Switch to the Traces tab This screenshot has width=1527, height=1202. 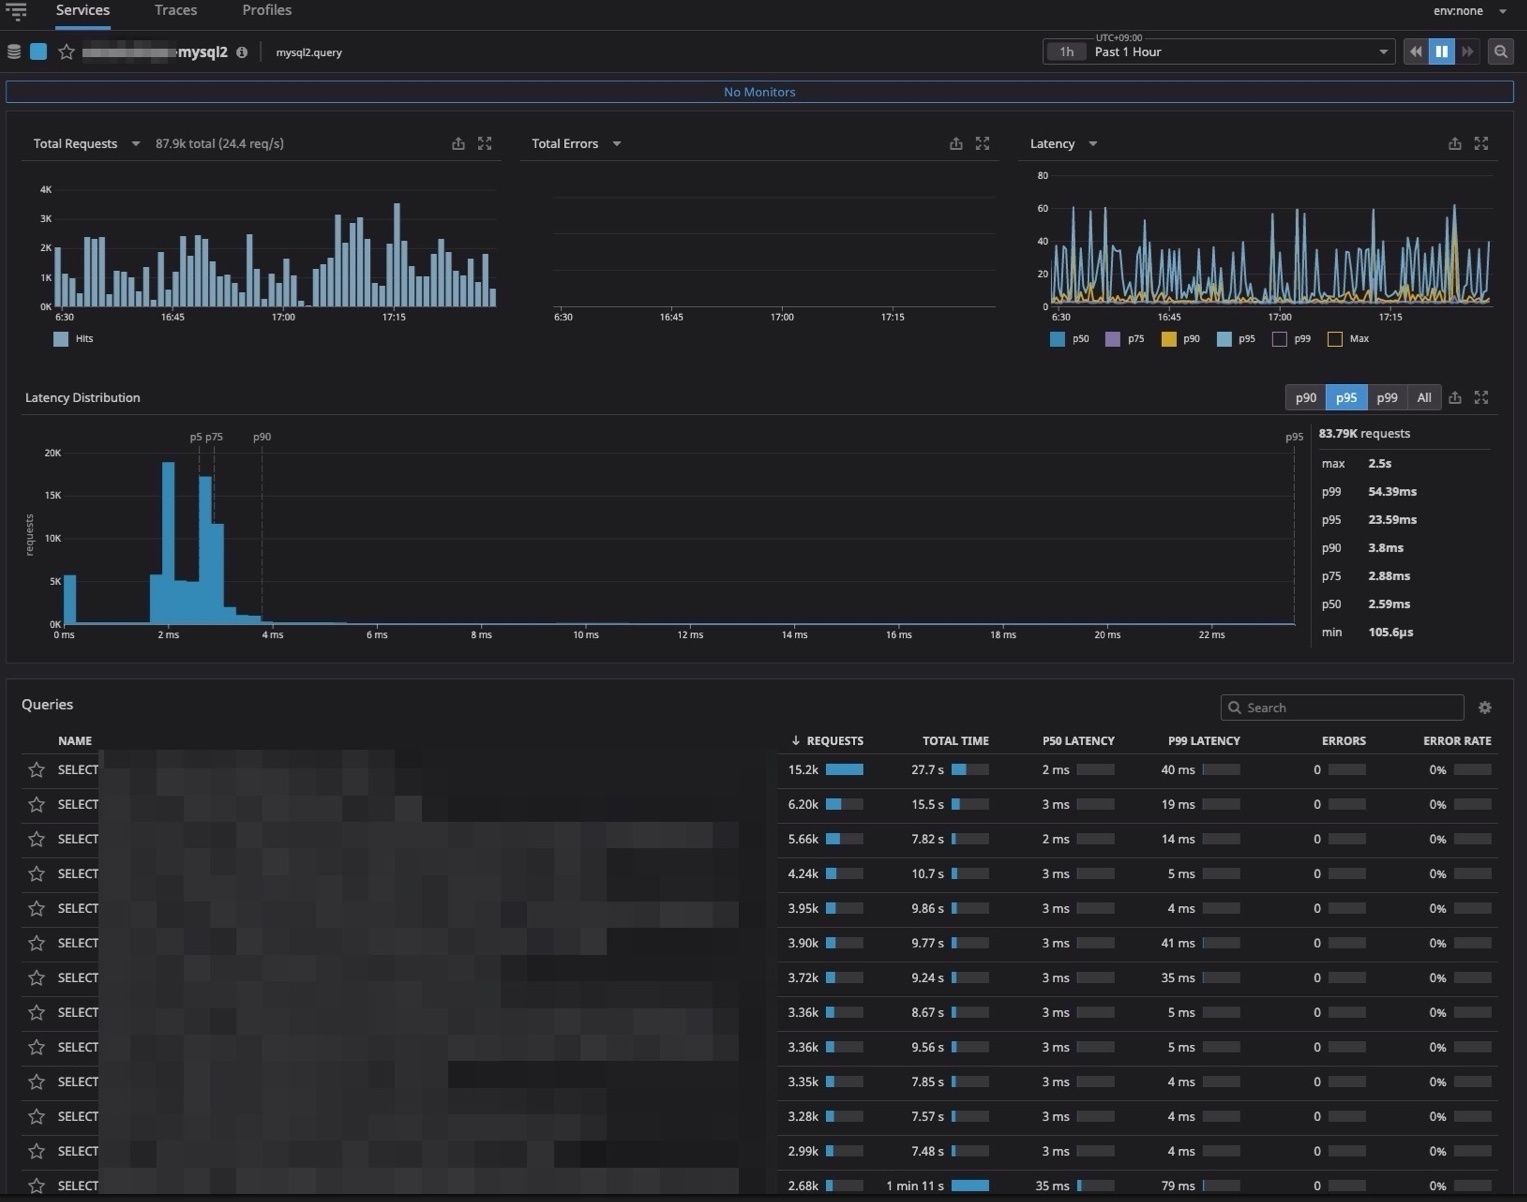click(176, 10)
